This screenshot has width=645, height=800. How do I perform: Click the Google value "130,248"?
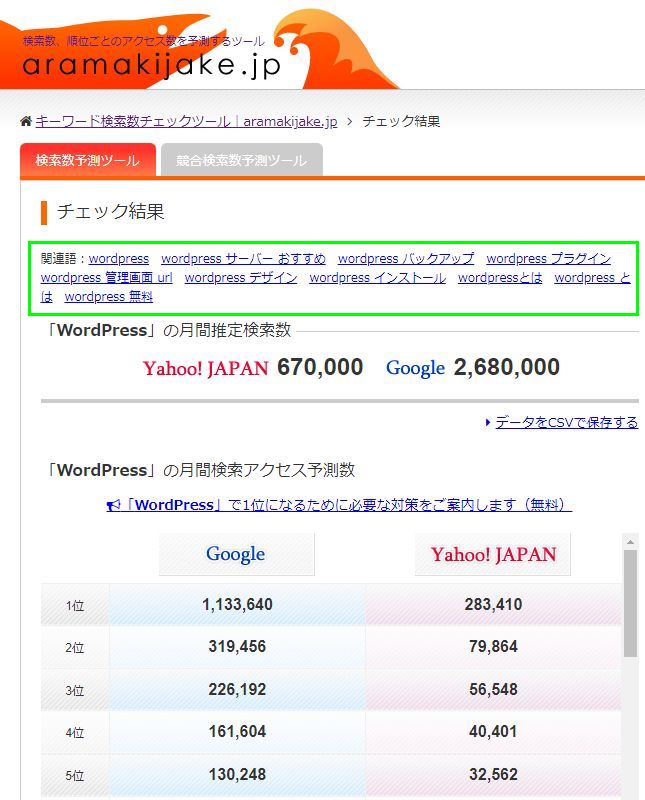[x=237, y=774]
